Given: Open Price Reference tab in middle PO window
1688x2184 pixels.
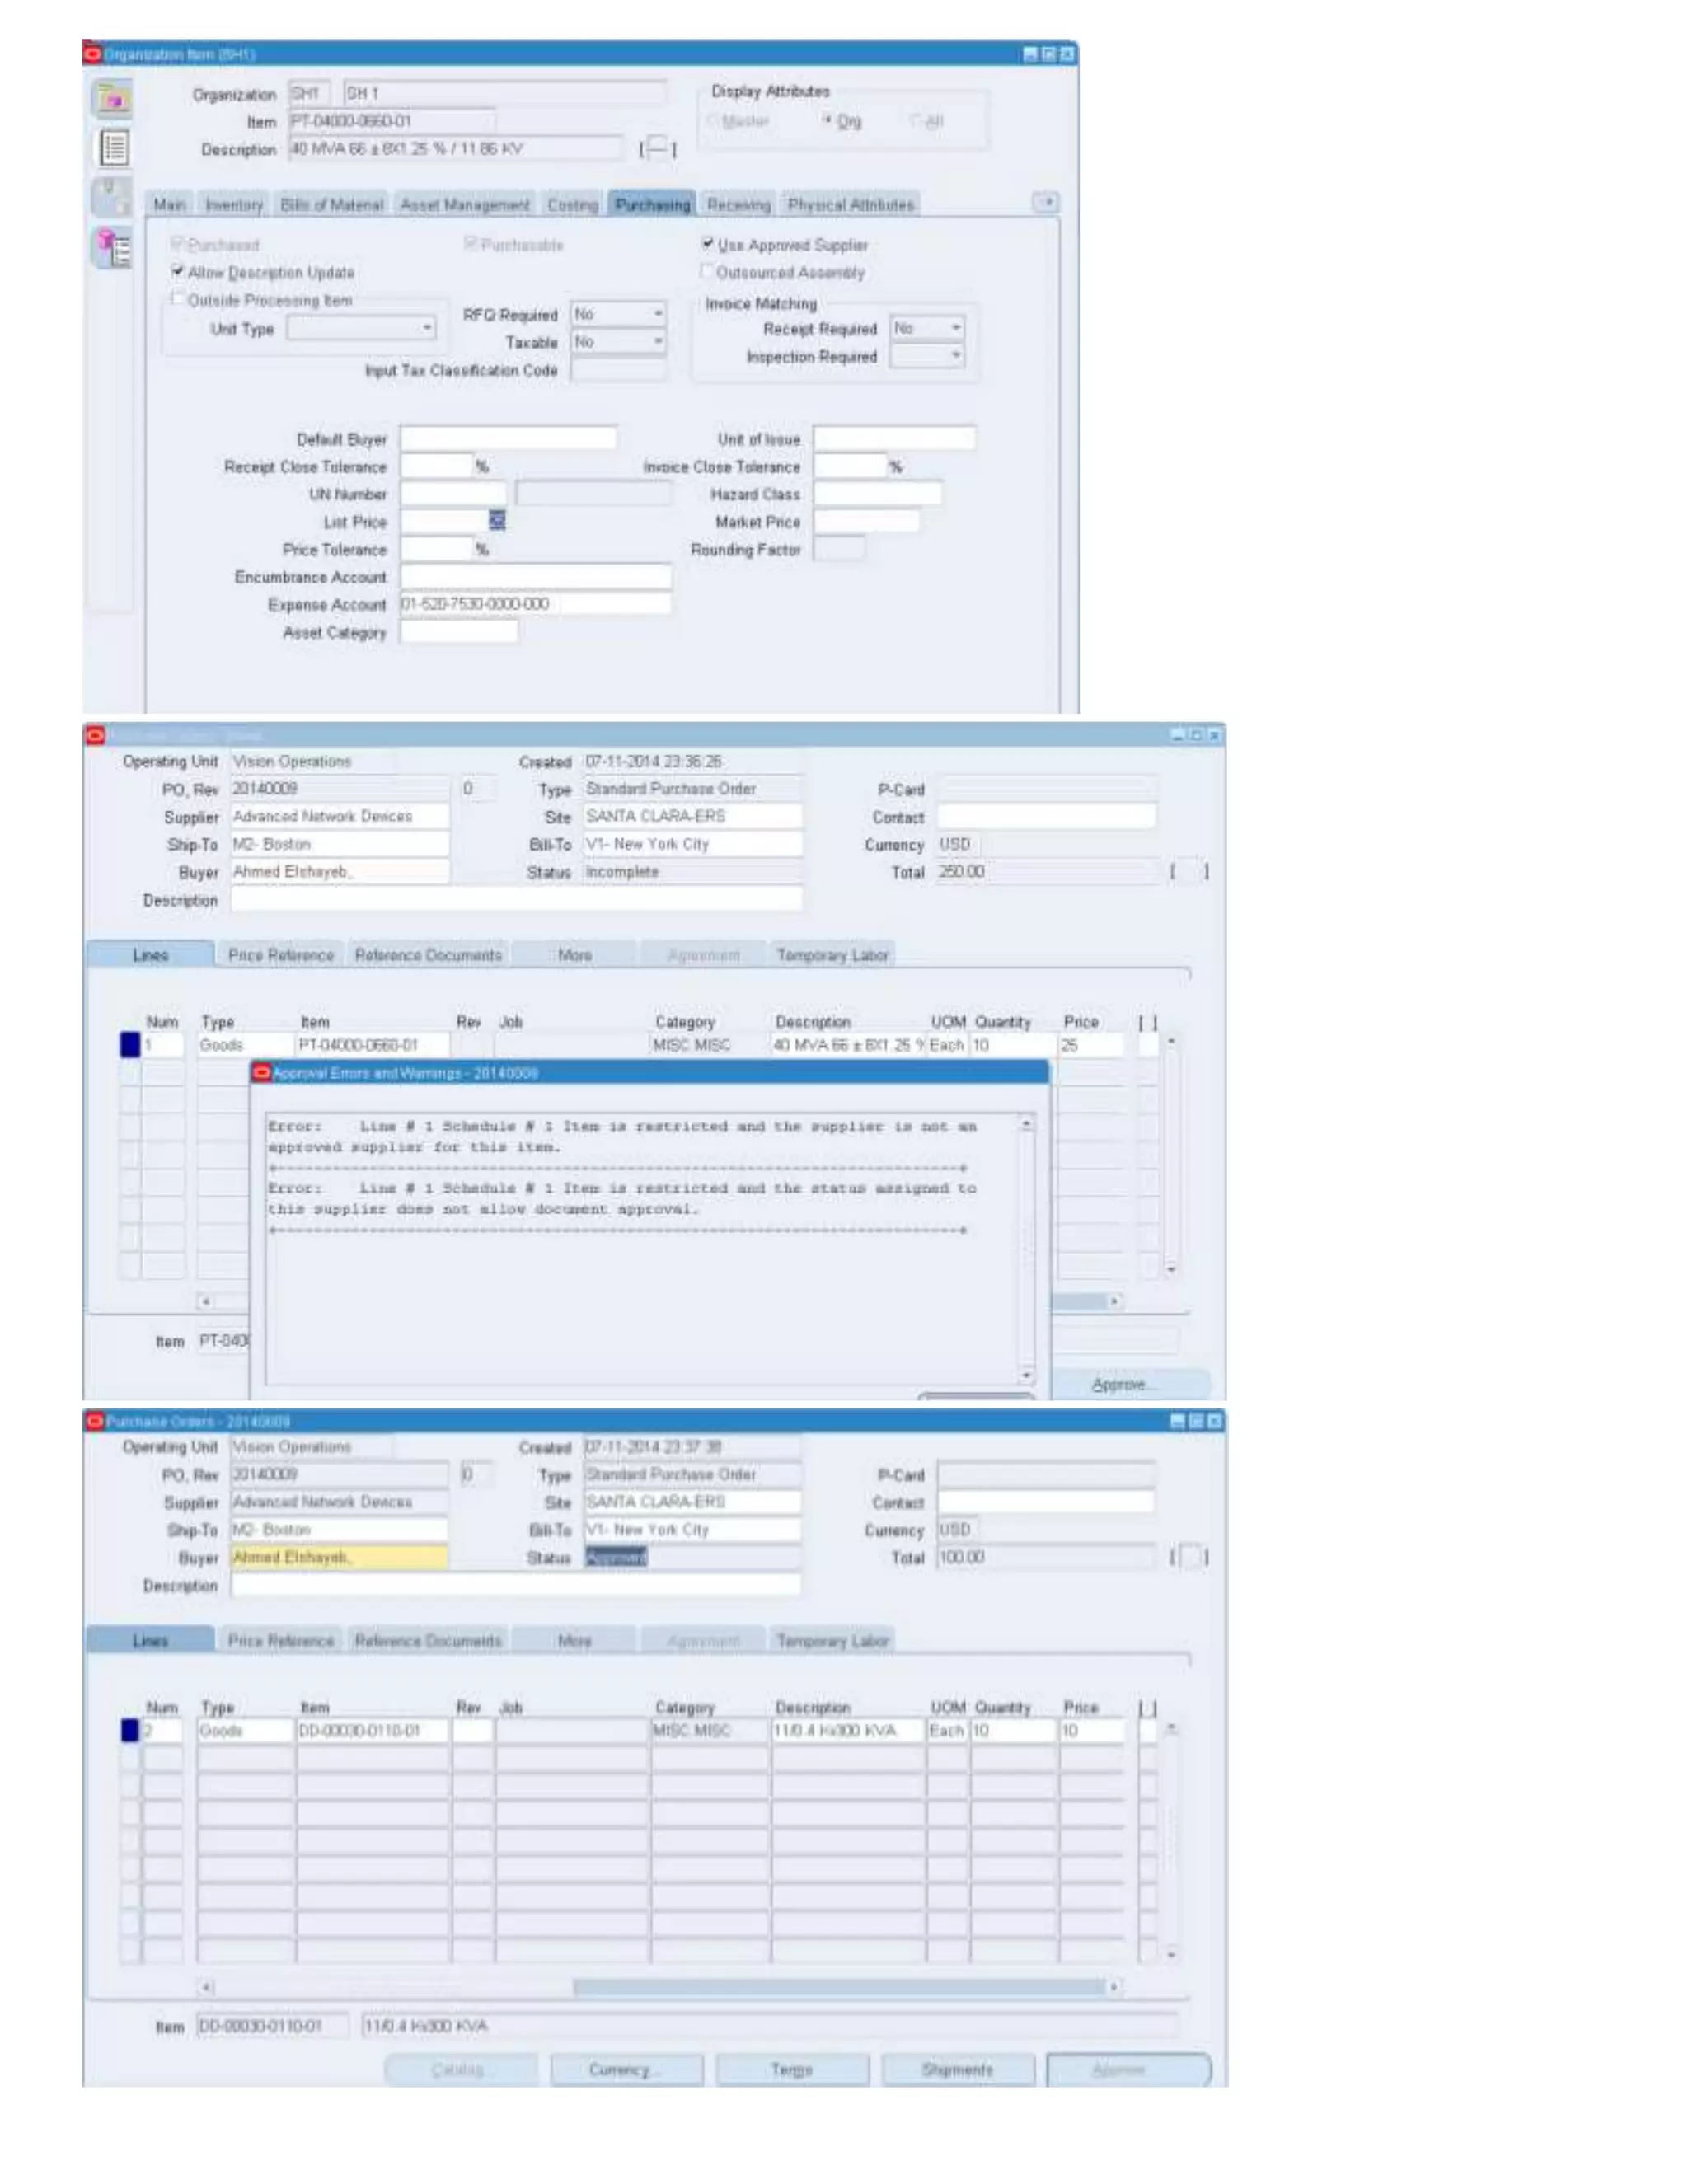Looking at the screenshot, I should (280, 955).
